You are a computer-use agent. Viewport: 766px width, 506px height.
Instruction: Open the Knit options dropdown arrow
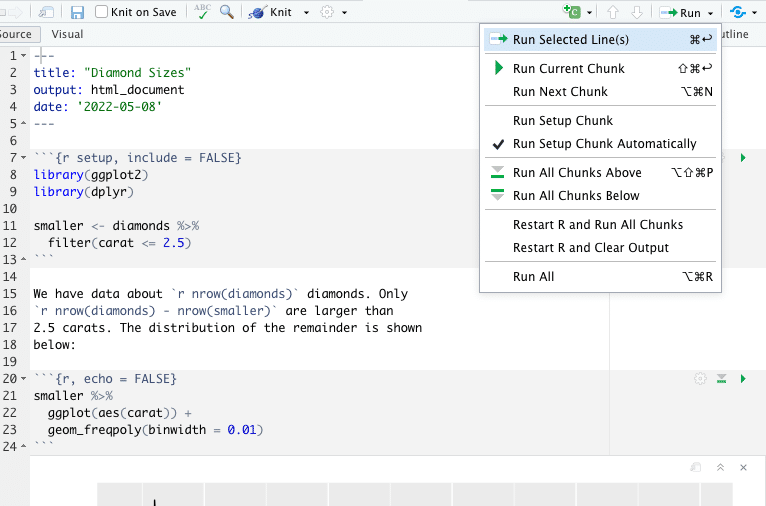click(x=306, y=13)
